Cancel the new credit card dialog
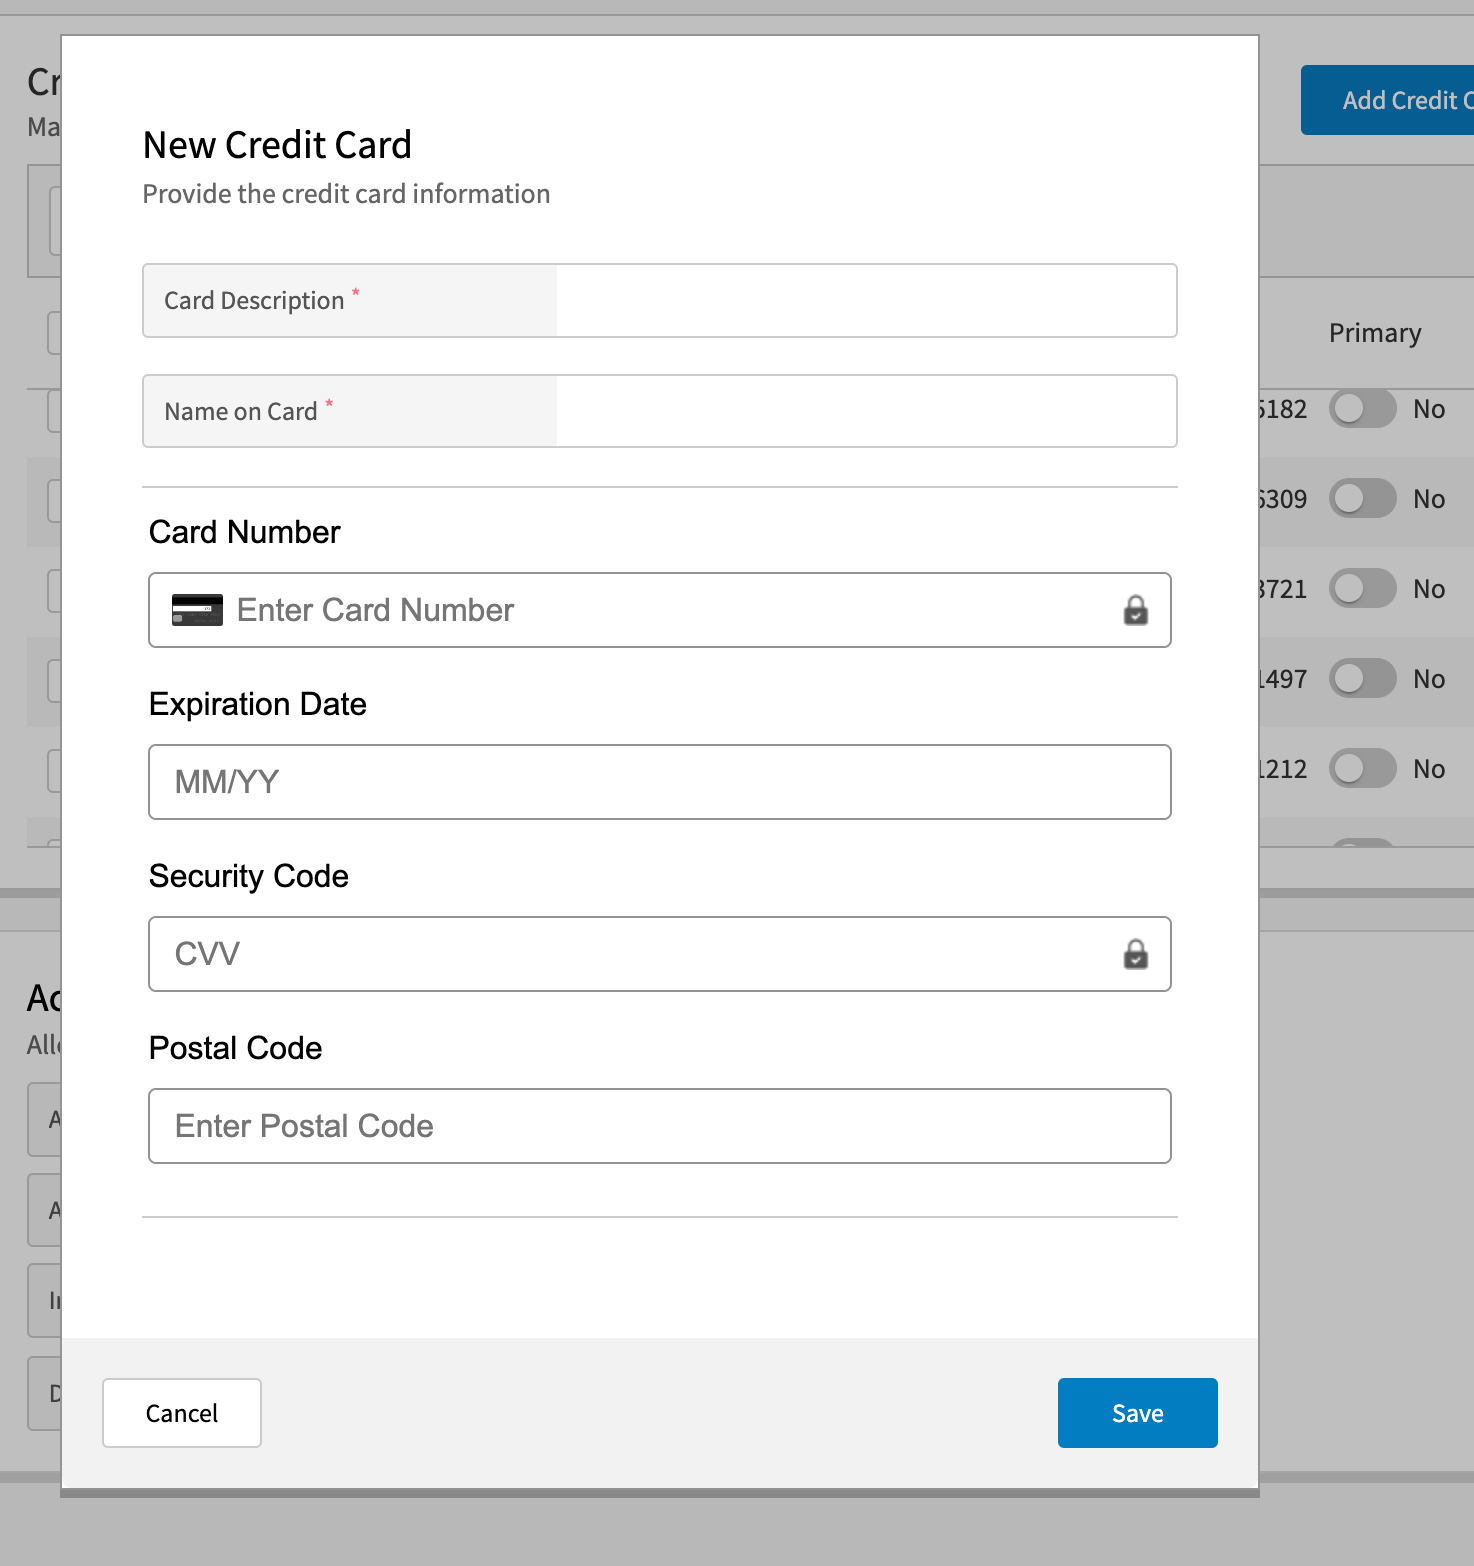This screenshot has height=1566, width=1474. click(x=181, y=1413)
